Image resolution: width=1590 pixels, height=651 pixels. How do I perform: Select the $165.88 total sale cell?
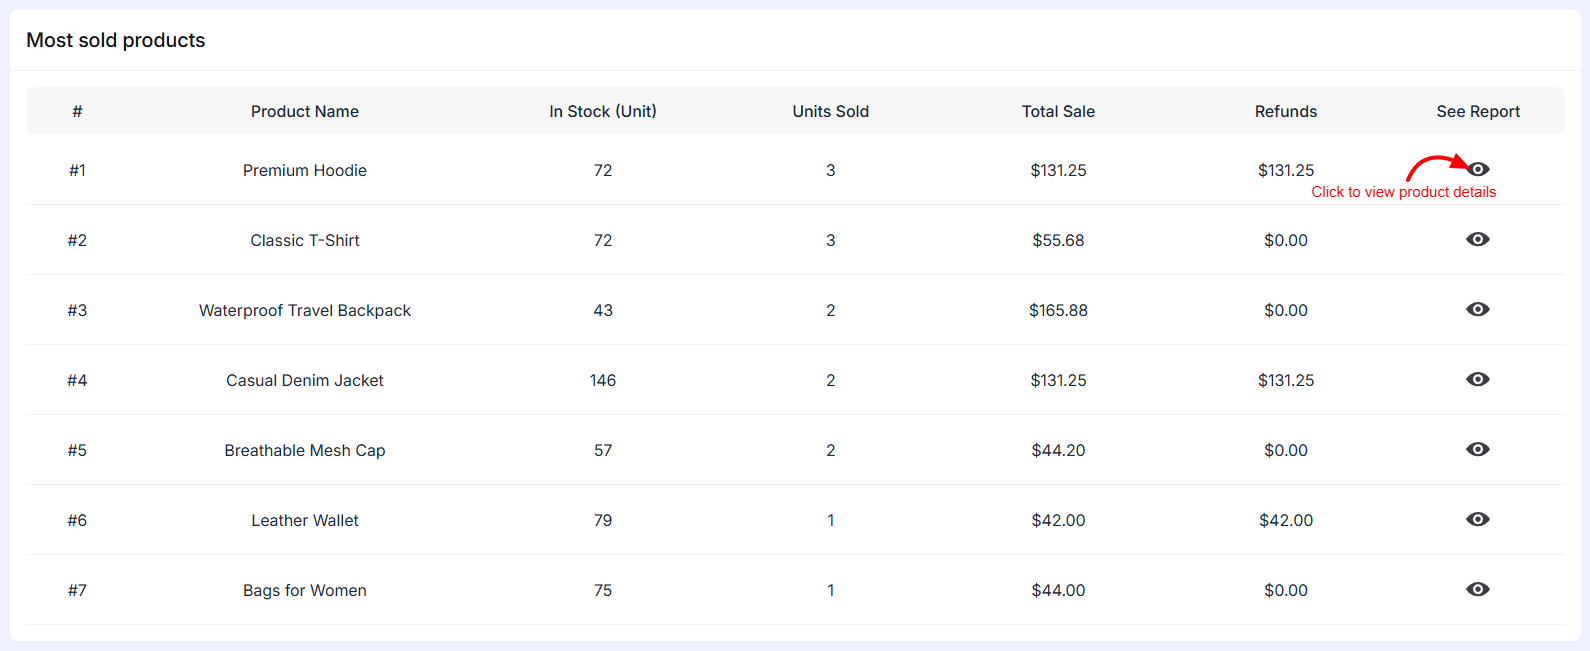point(1058,310)
